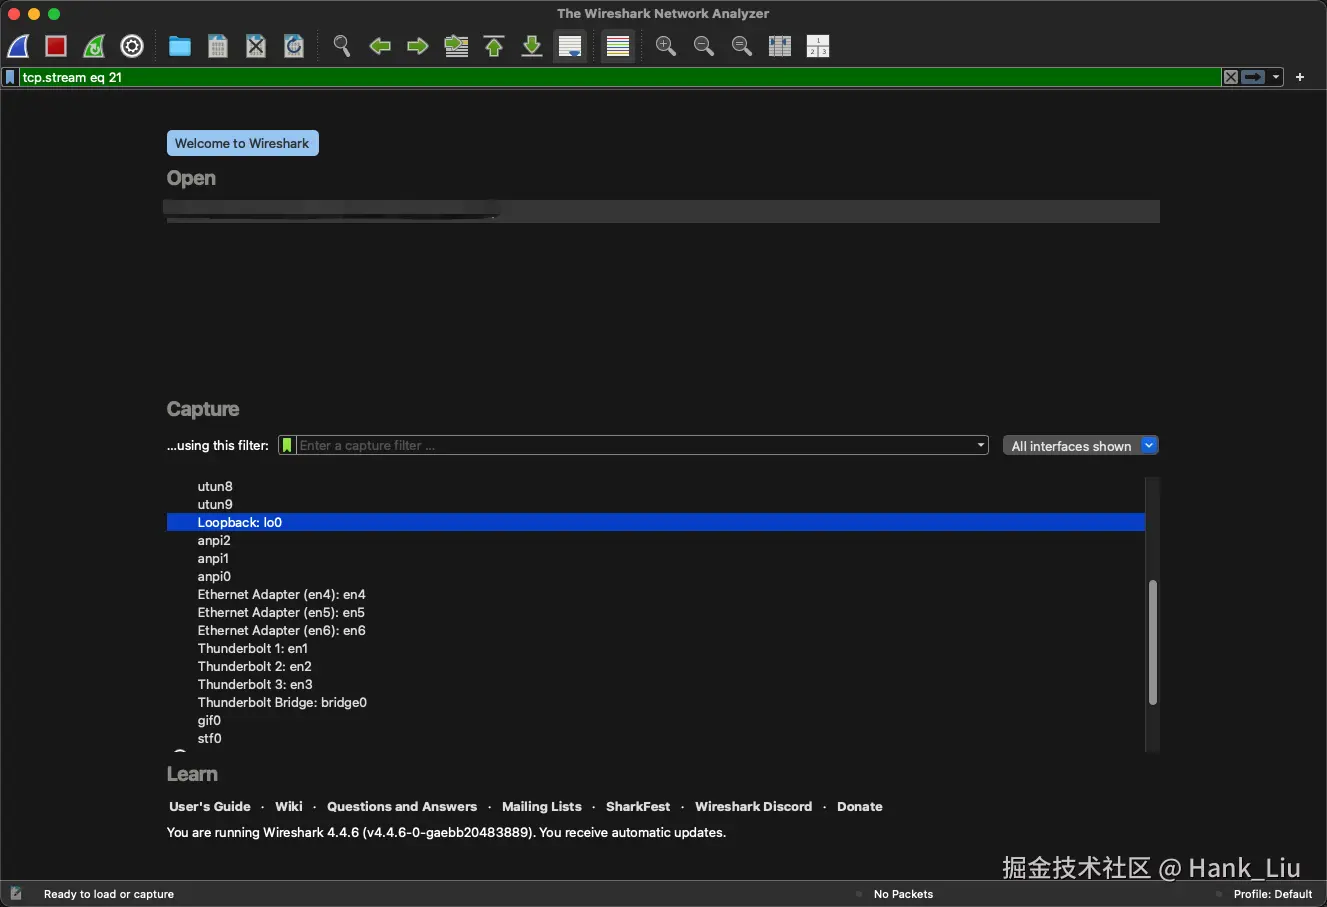Image resolution: width=1327 pixels, height=907 pixels.
Task: Open a capture file using the folder icon
Action: [180, 46]
